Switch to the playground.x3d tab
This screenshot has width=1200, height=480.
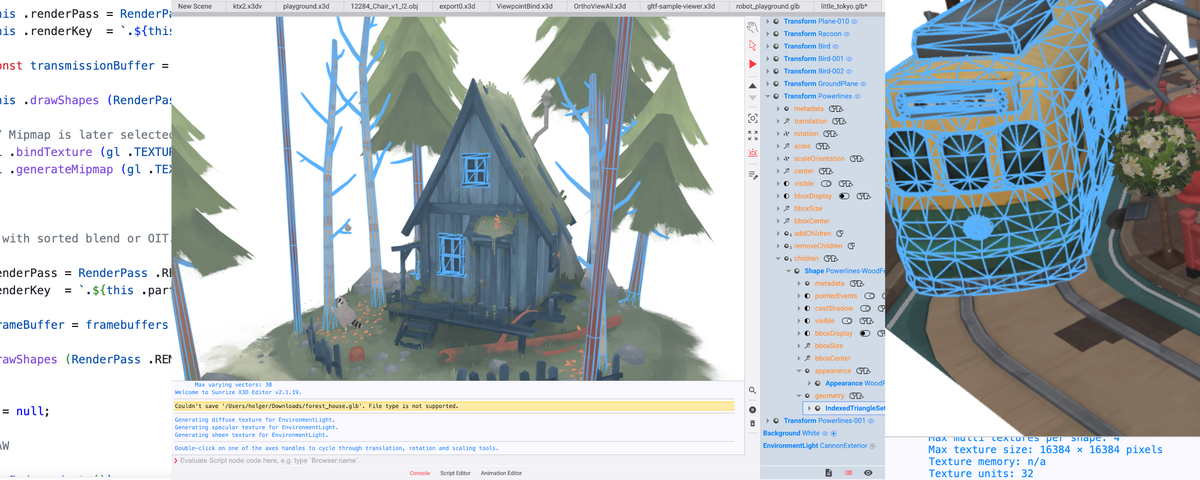(306, 6)
